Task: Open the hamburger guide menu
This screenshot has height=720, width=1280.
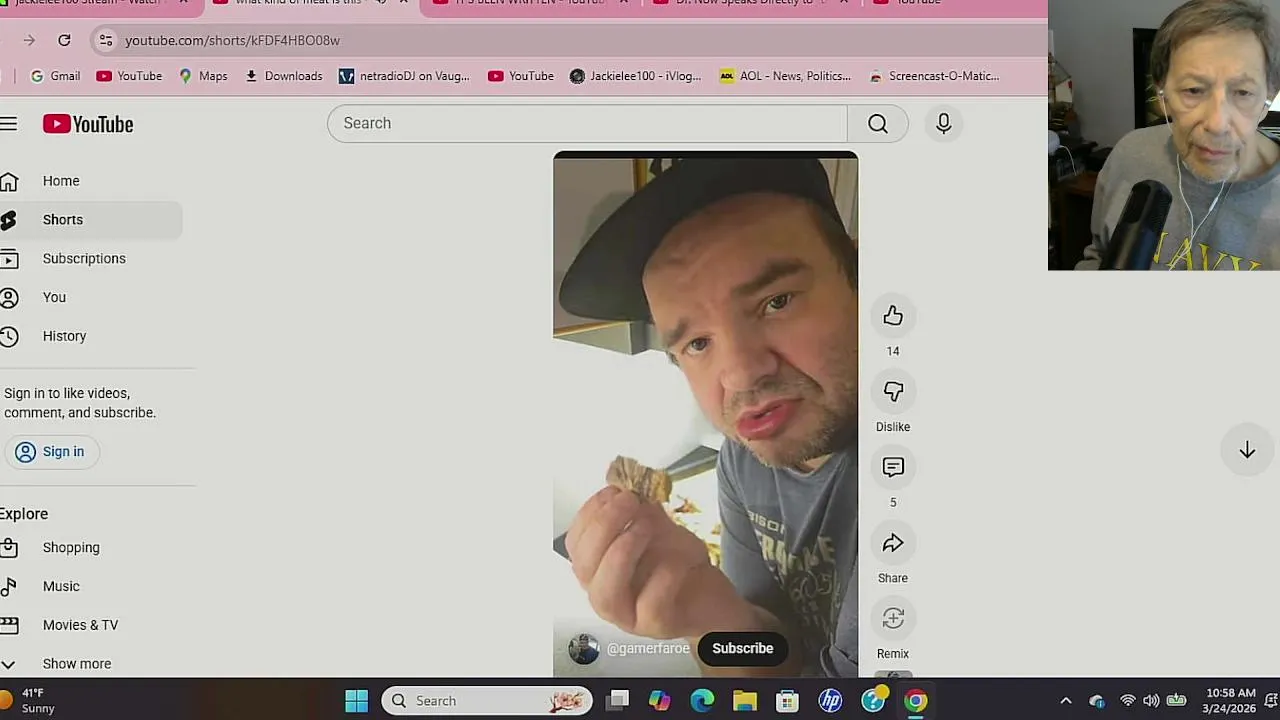Action: (9, 124)
